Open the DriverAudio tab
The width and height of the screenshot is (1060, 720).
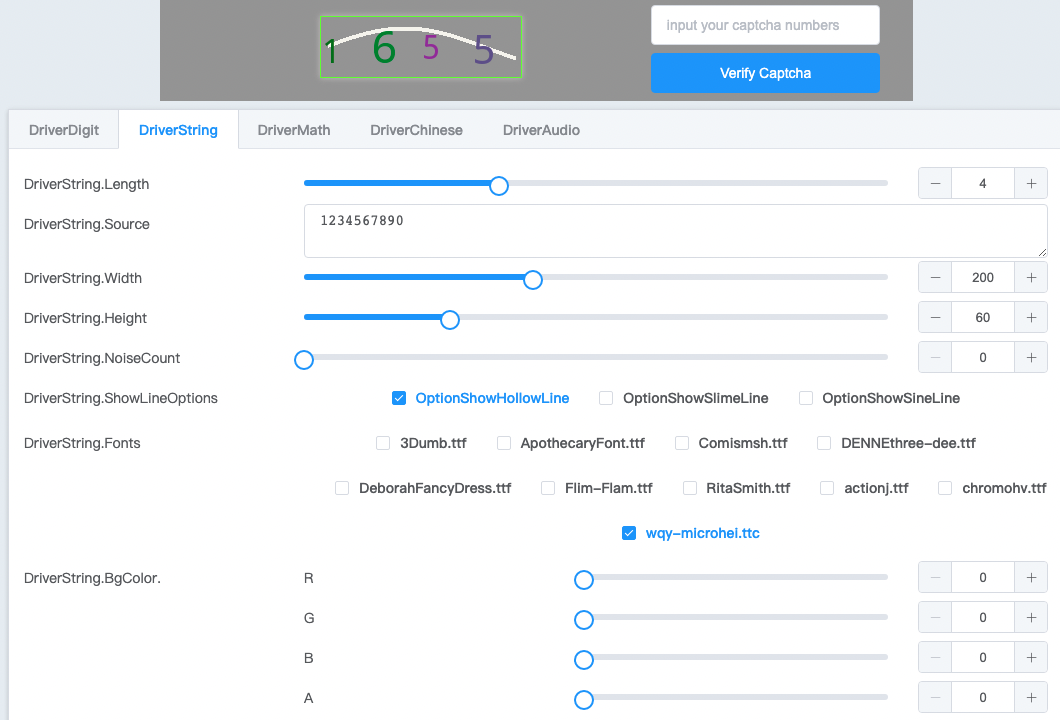point(541,130)
